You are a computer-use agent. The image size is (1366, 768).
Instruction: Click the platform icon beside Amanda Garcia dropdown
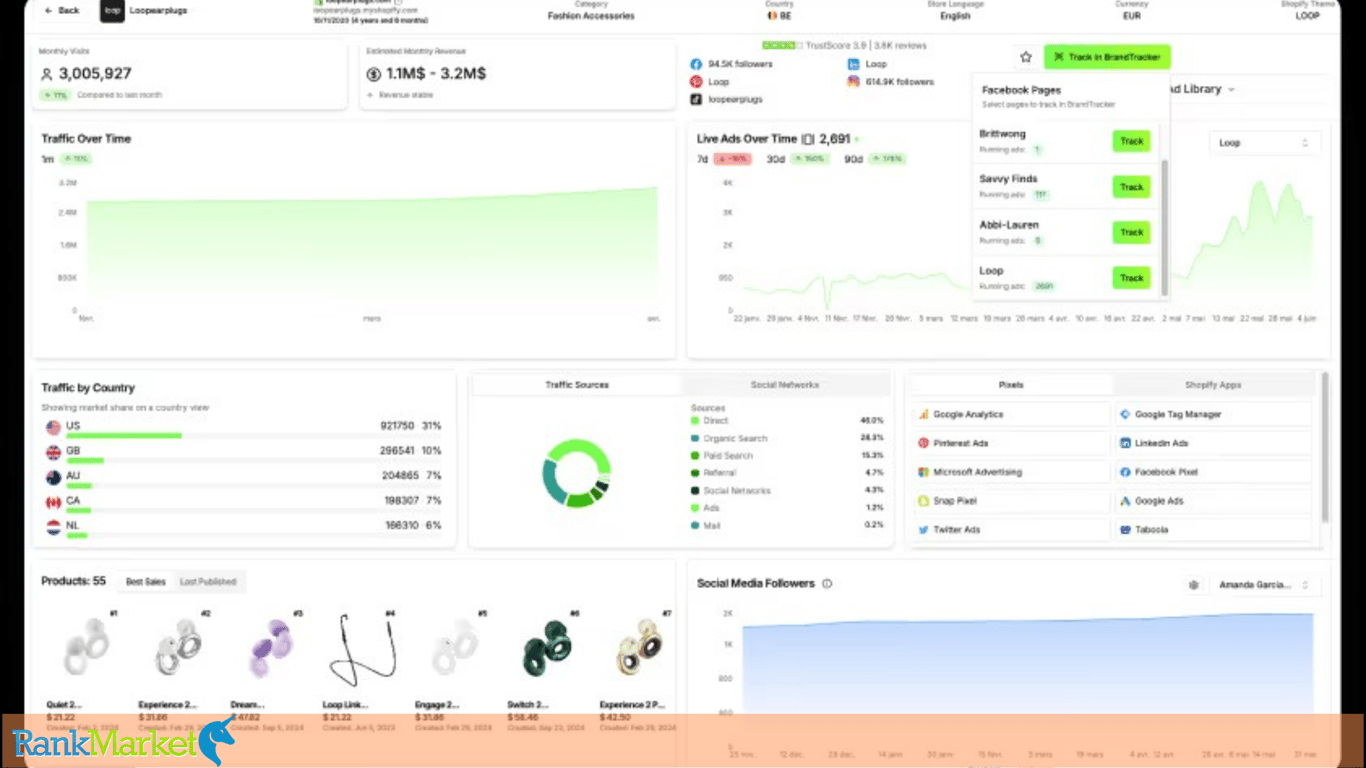tap(1193, 585)
